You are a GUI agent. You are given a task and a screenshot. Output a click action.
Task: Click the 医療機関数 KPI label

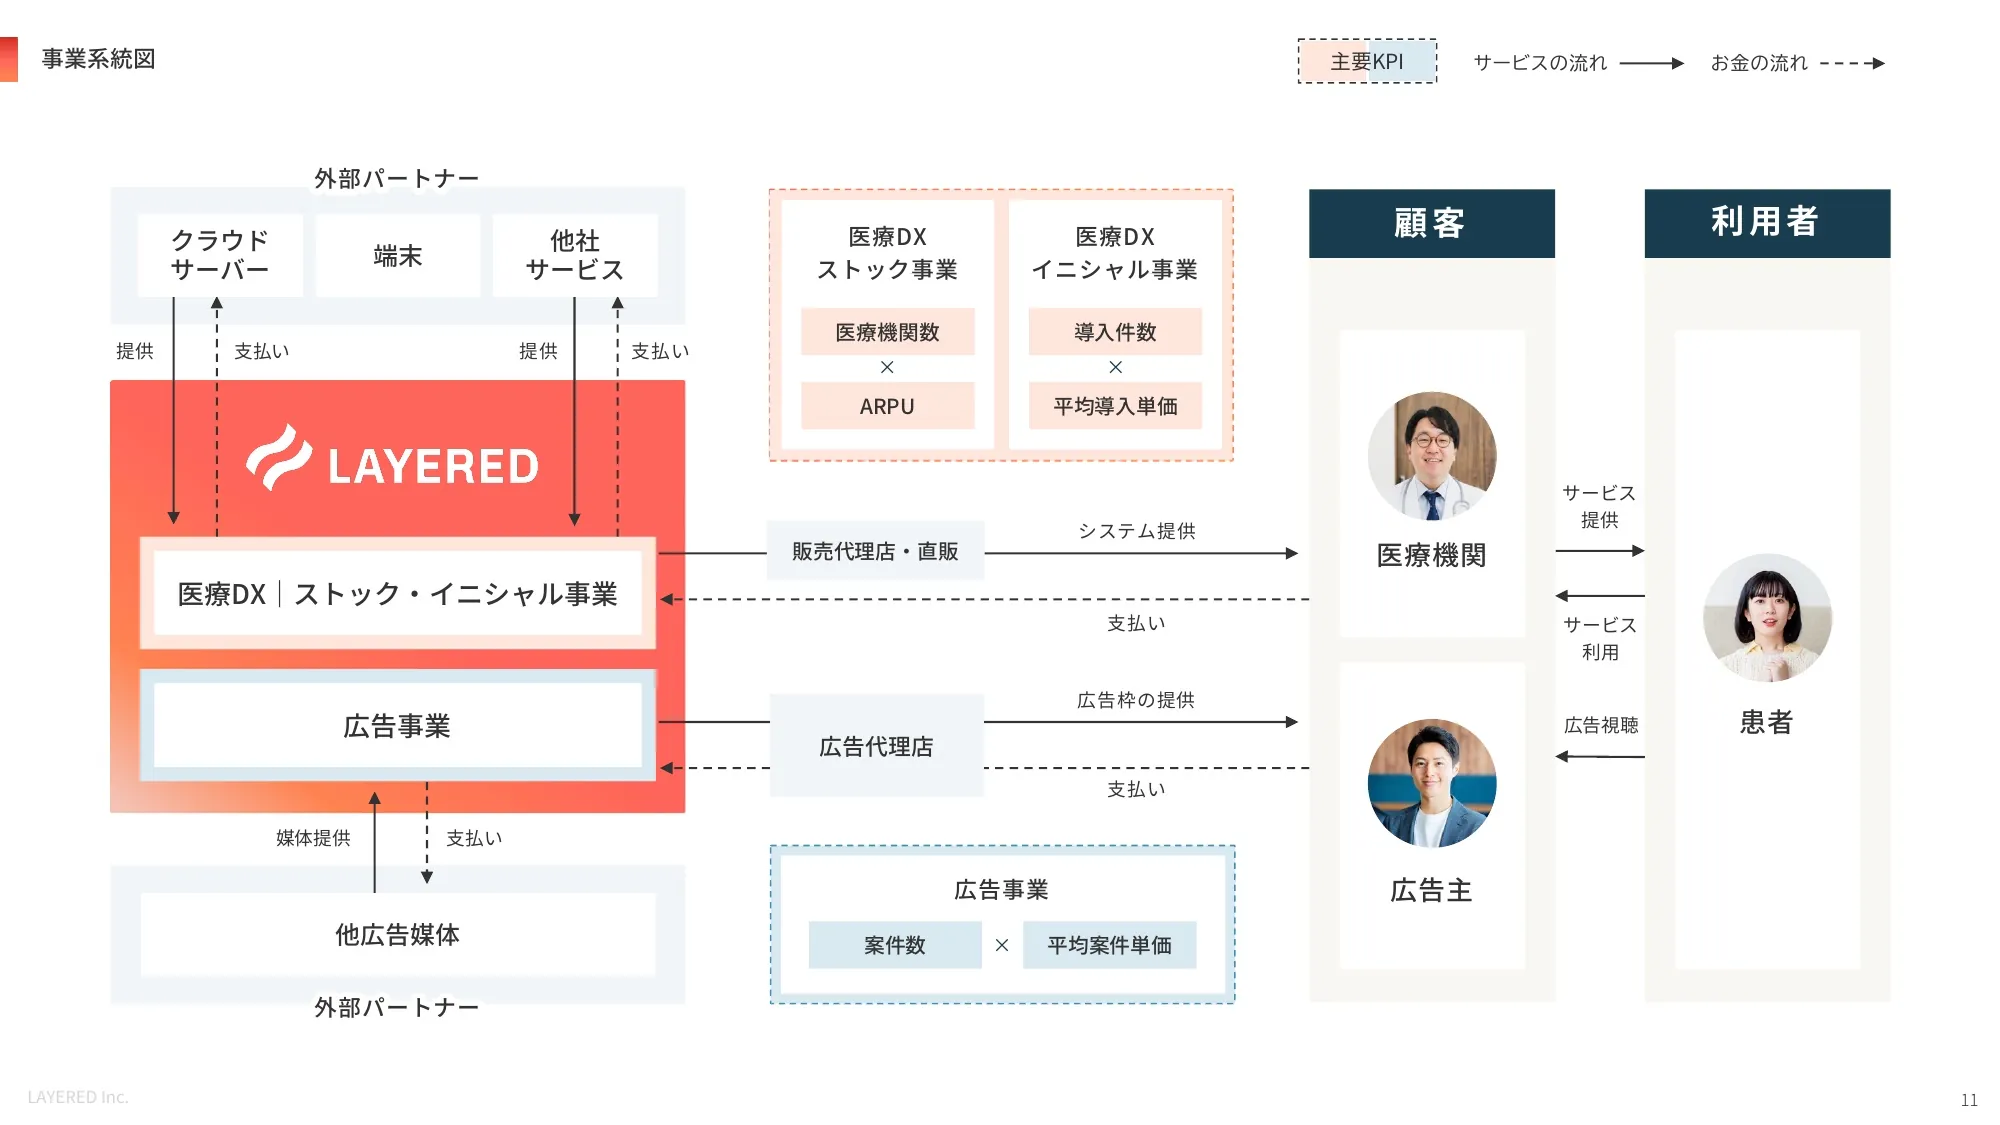(x=887, y=332)
